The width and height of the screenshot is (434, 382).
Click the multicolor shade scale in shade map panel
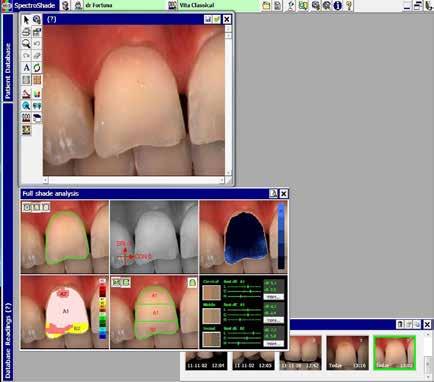[103, 309]
